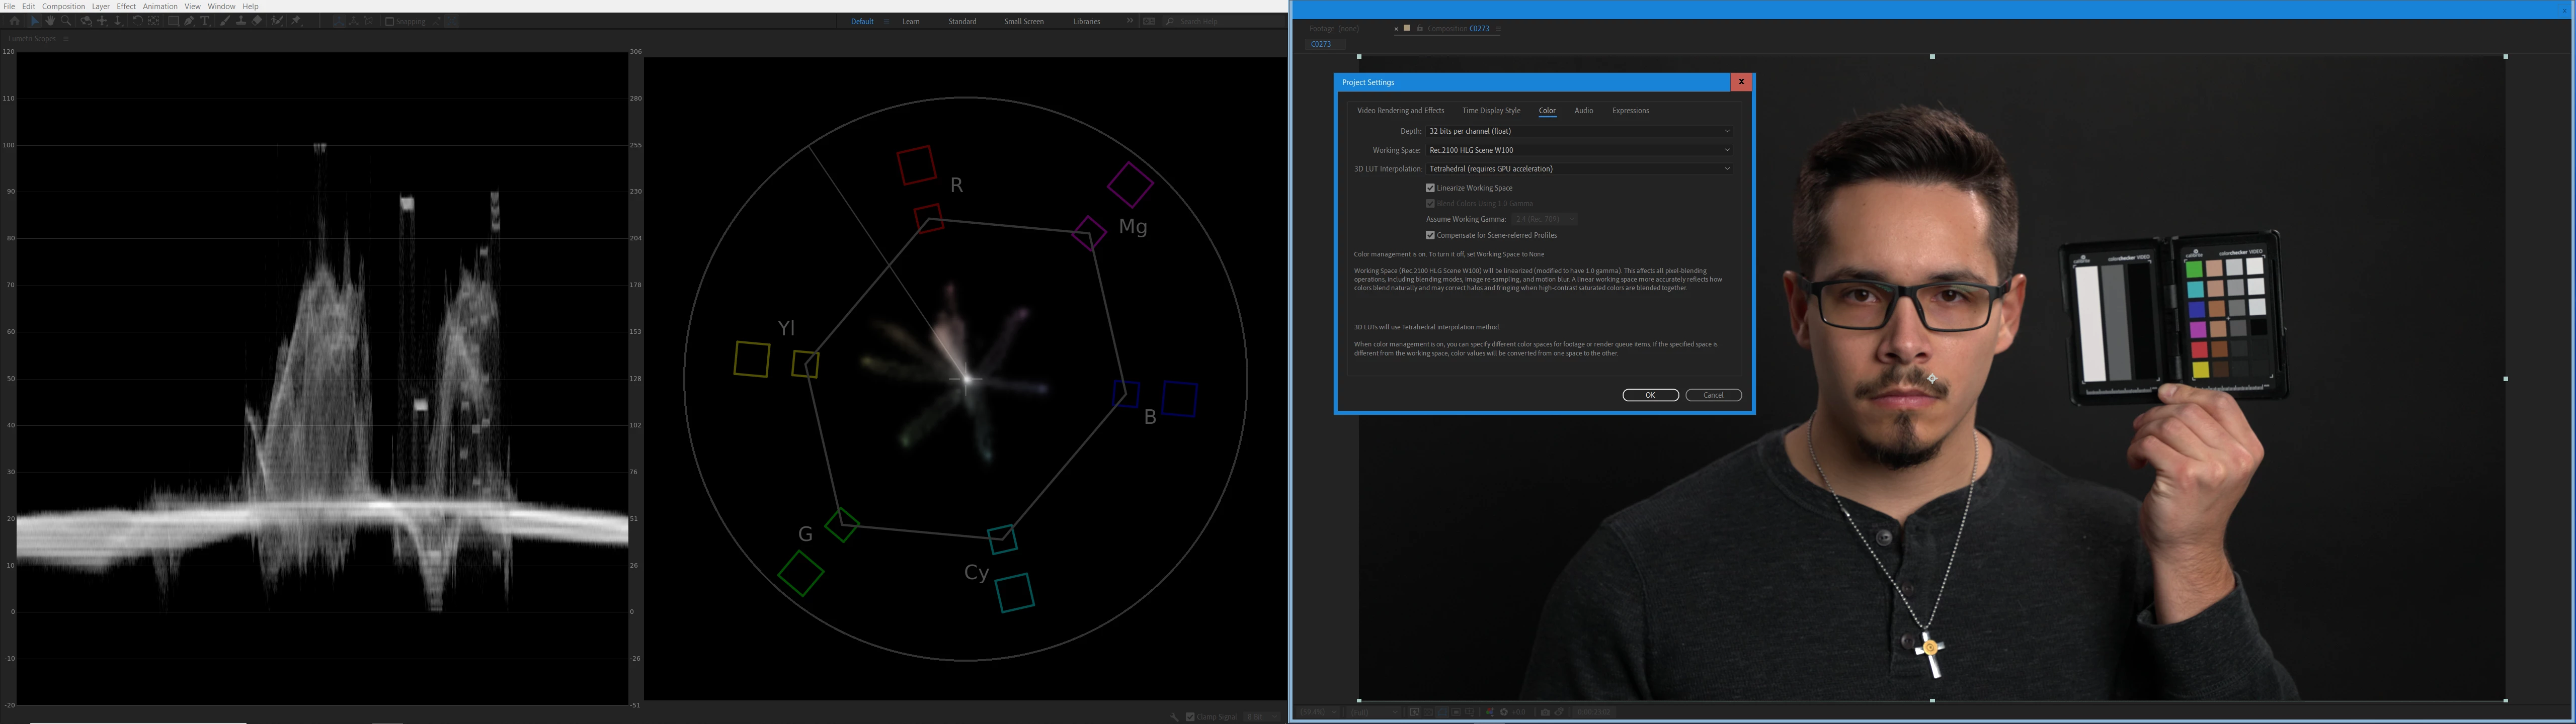The image size is (2576, 724).
Task: Toggle Linearize Working Space checkbox
Action: click(x=1430, y=188)
